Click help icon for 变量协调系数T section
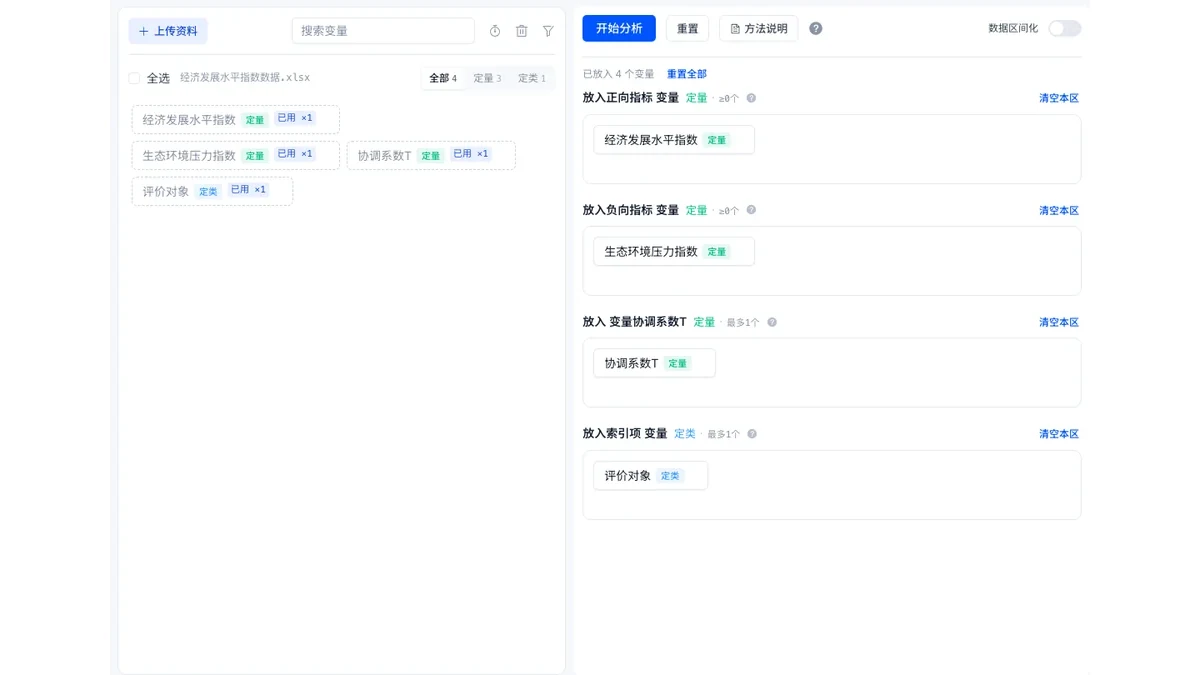This screenshot has width=1200, height=675. coord(771,322)
